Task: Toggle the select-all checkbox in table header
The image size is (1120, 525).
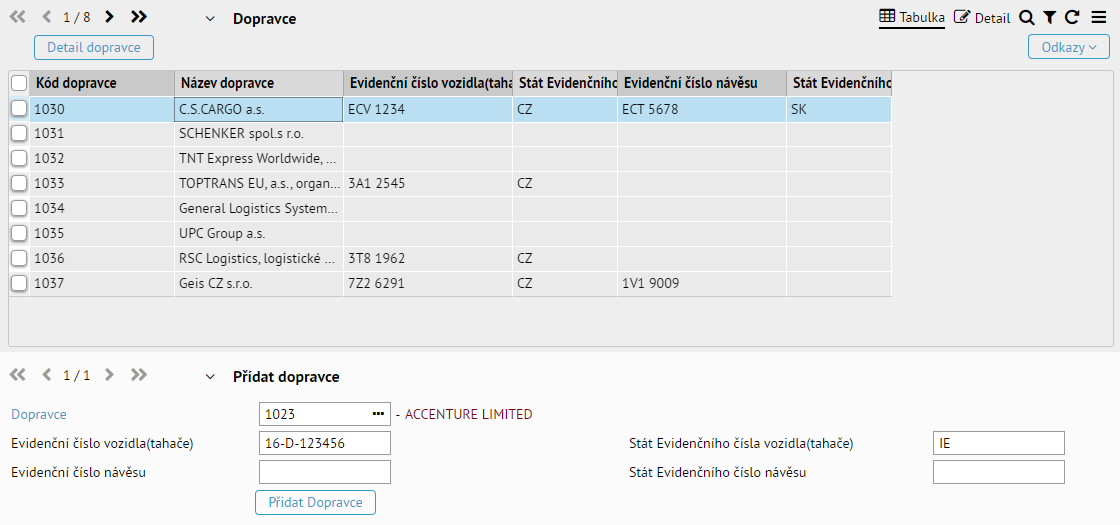Action: (19, 84)
